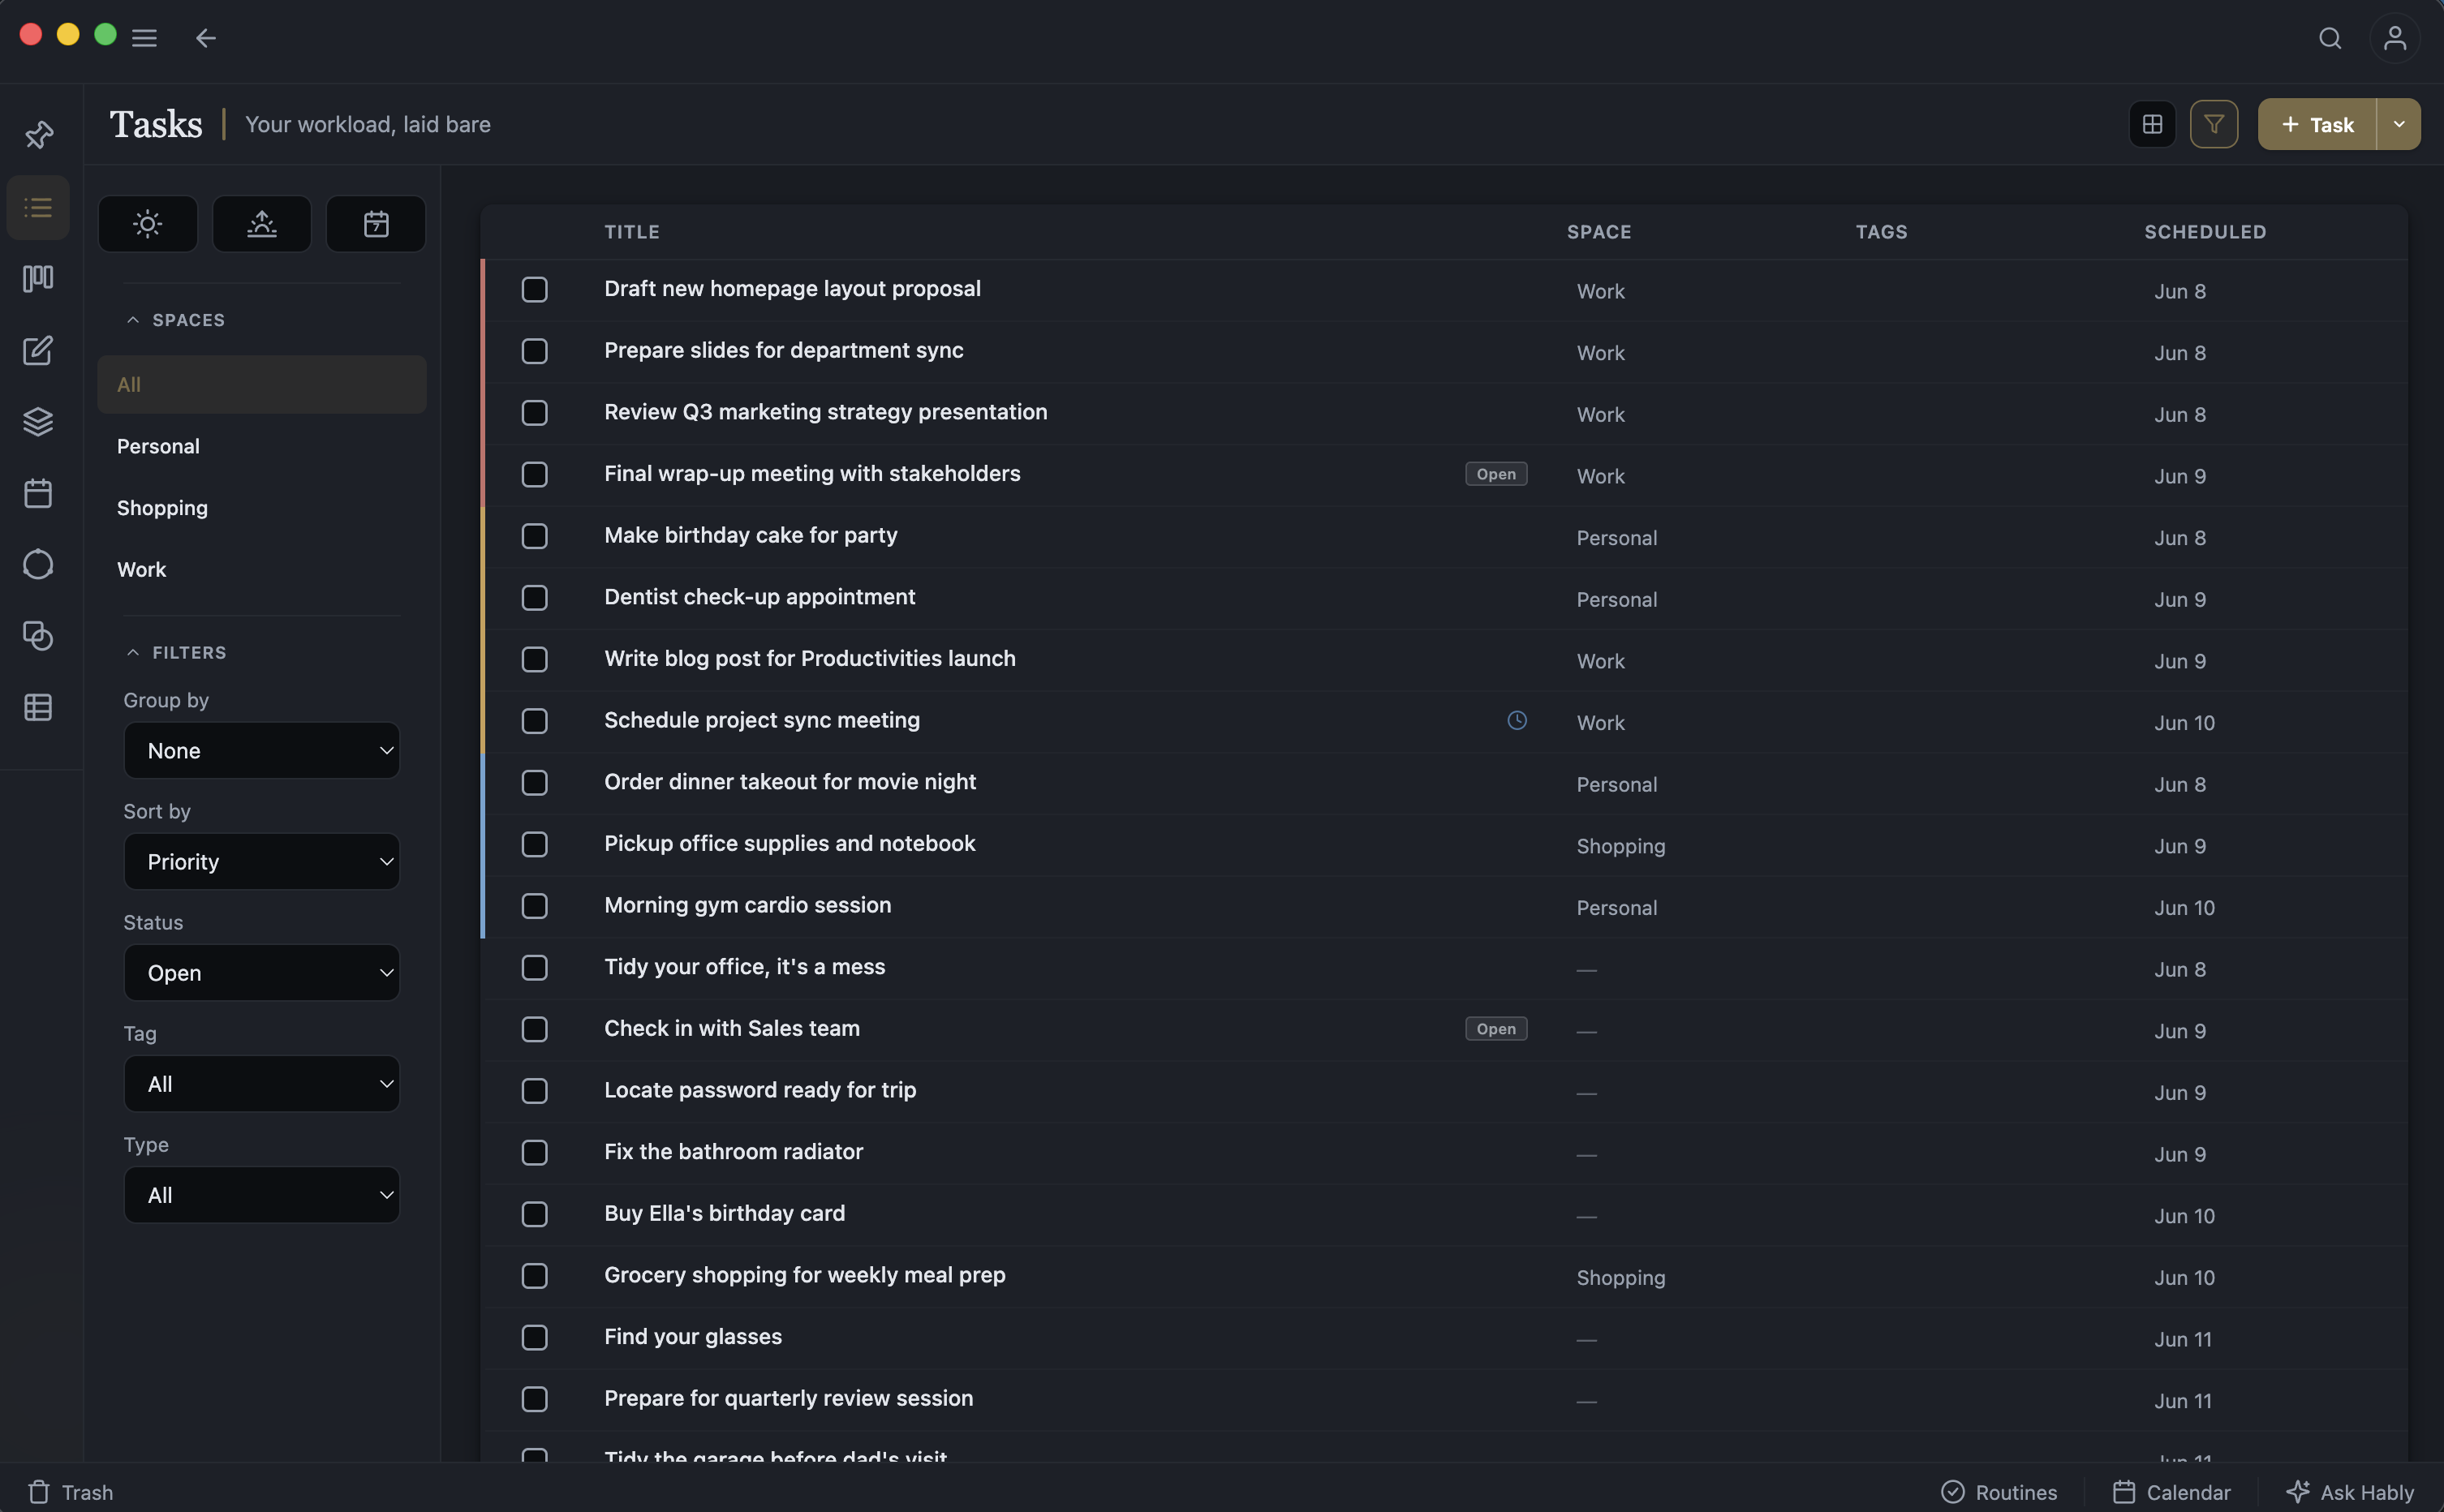
Task: Check Tidy your office, it's a mess
Action: (535, 968)
